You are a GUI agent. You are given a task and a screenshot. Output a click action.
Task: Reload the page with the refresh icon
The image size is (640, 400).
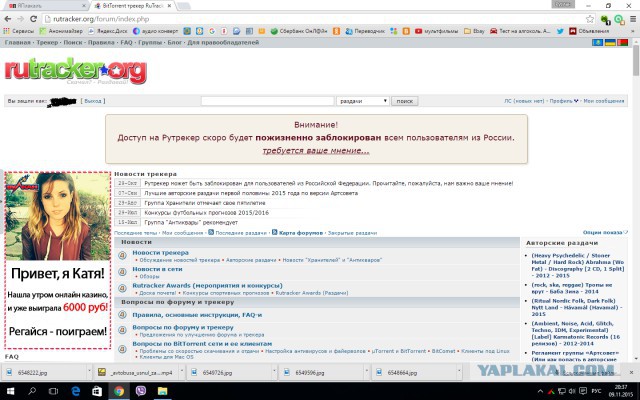[33, 19]
